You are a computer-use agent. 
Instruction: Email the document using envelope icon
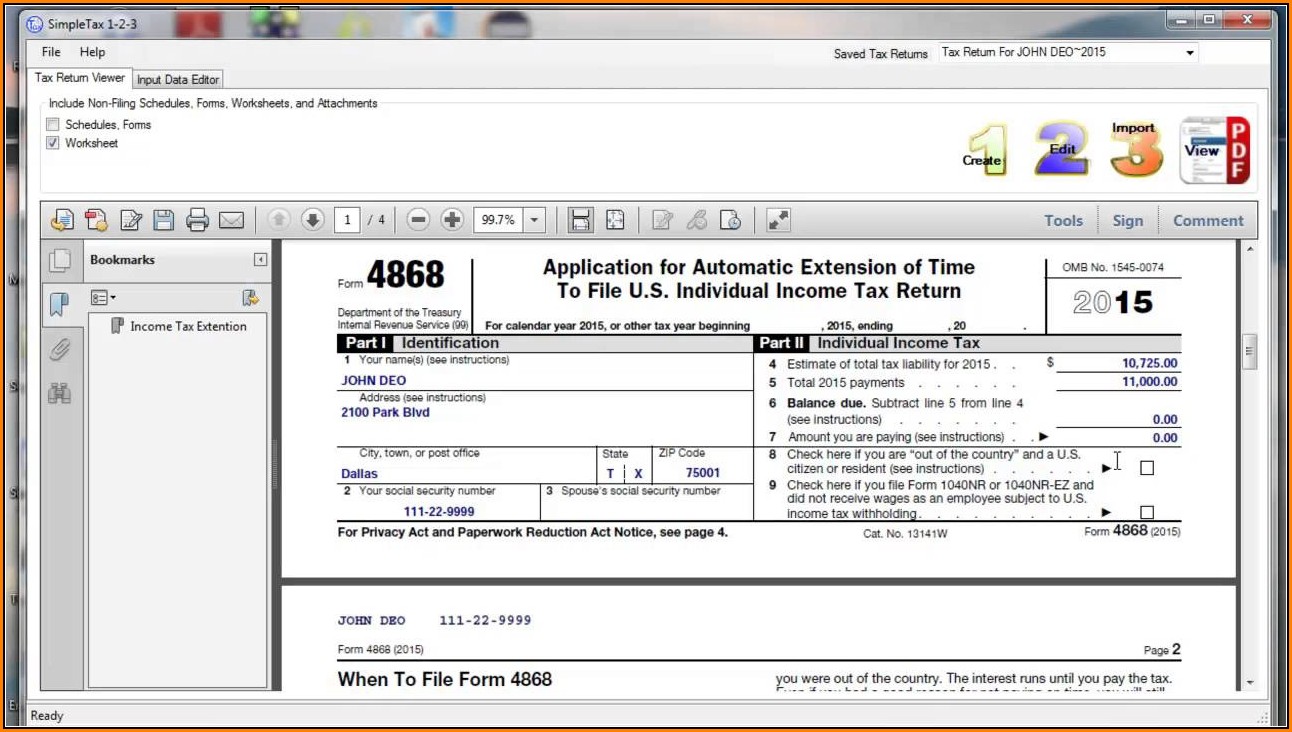point(231,220)
